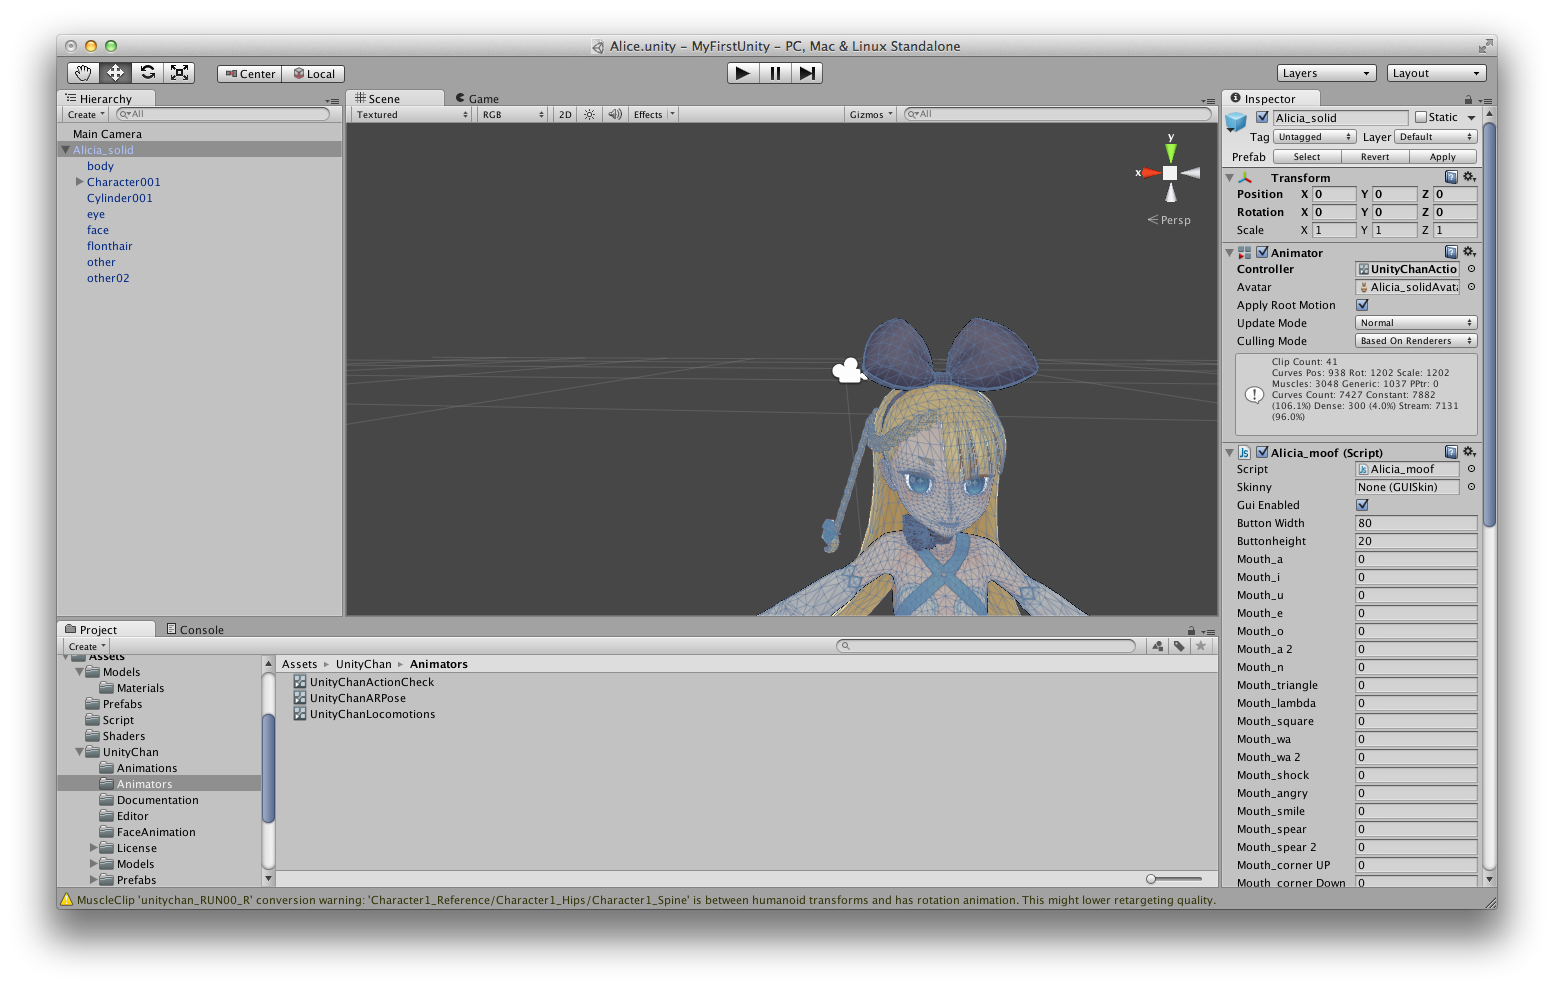Click the search-by-type icon in the Project panel
Image resolution: width=1554 pixels, height=988 pixels.
(1158, 646)
